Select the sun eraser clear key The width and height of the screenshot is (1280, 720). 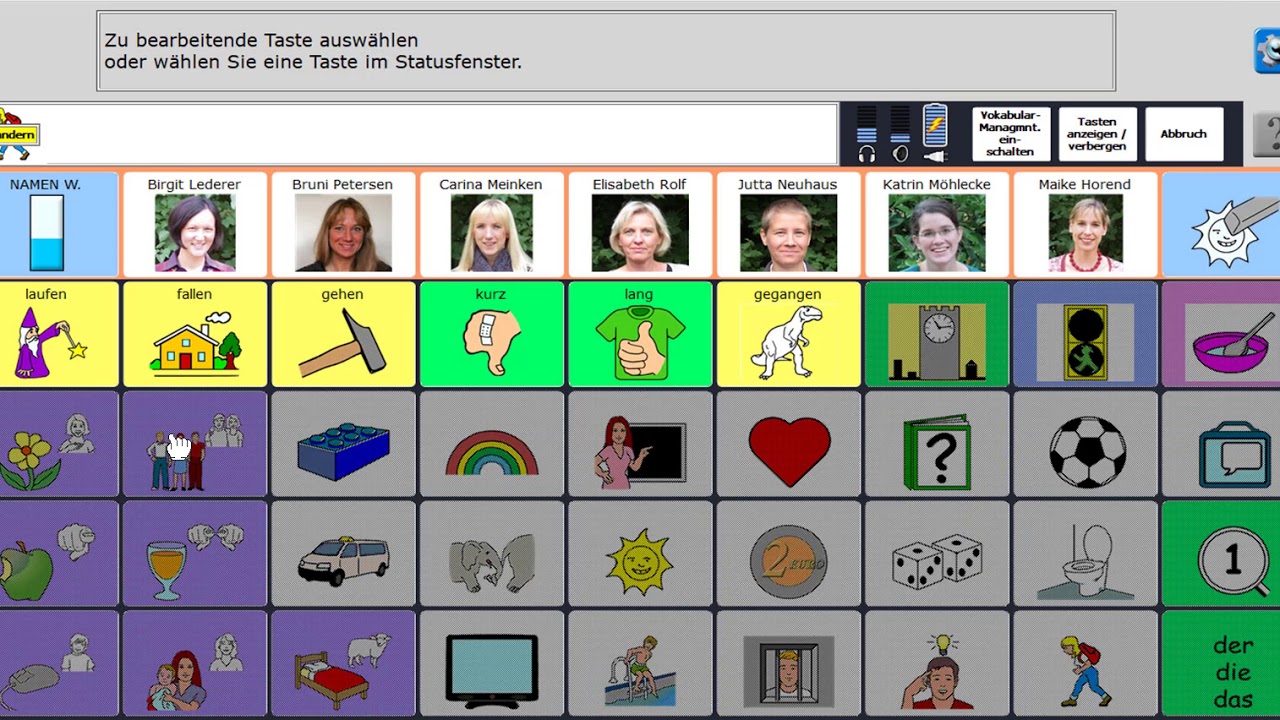[1221, 225]
